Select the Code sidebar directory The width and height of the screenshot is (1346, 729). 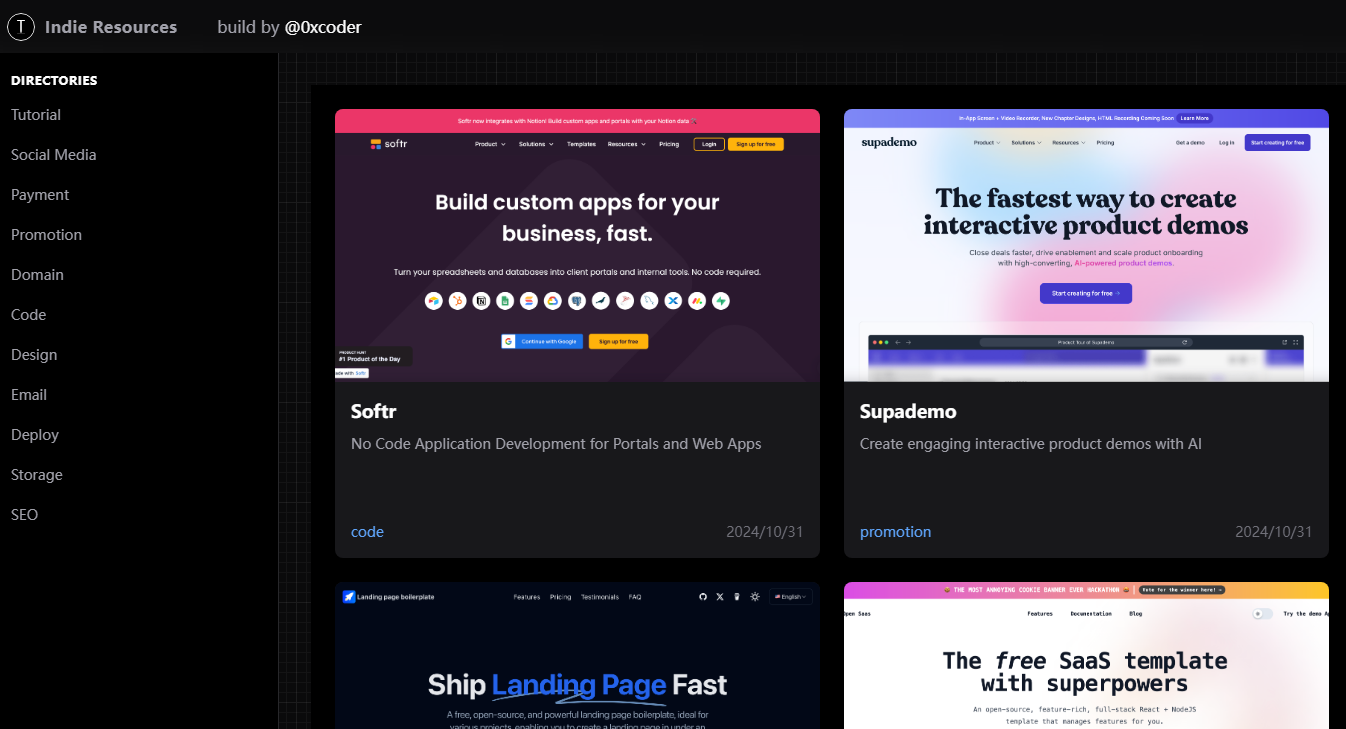tap(29, 315)
